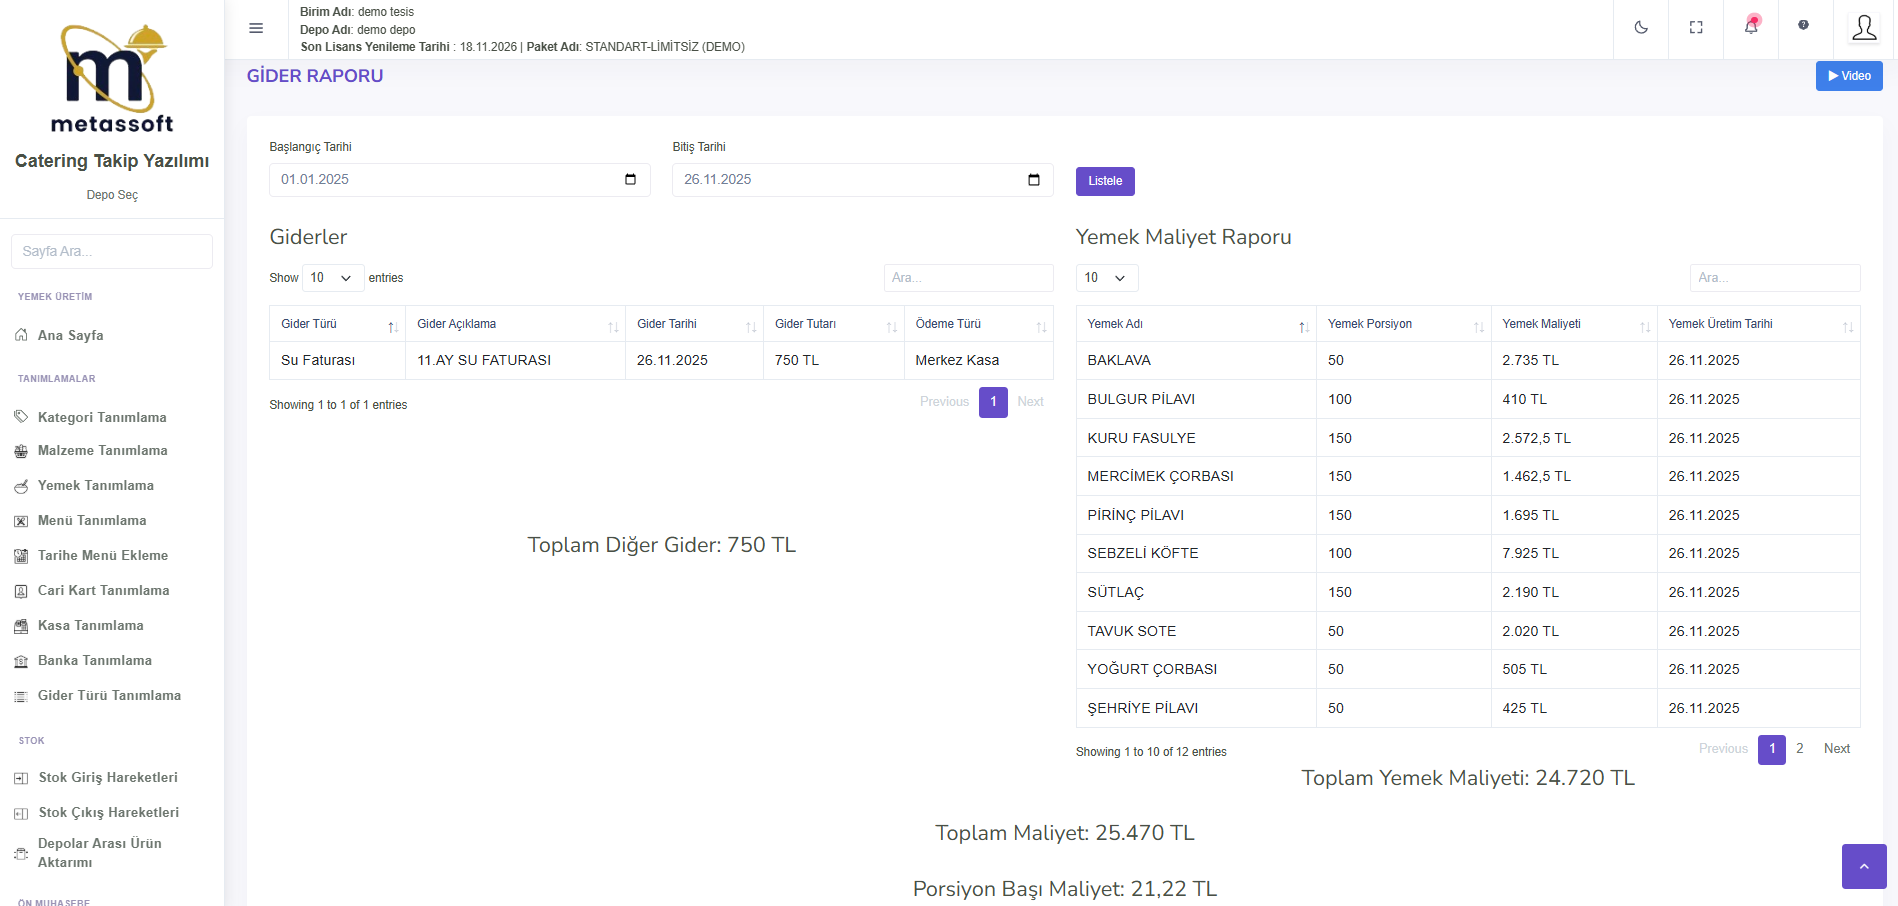Toggle fullscreen mode icon
1898x906 pixels.
point(1696,28)
